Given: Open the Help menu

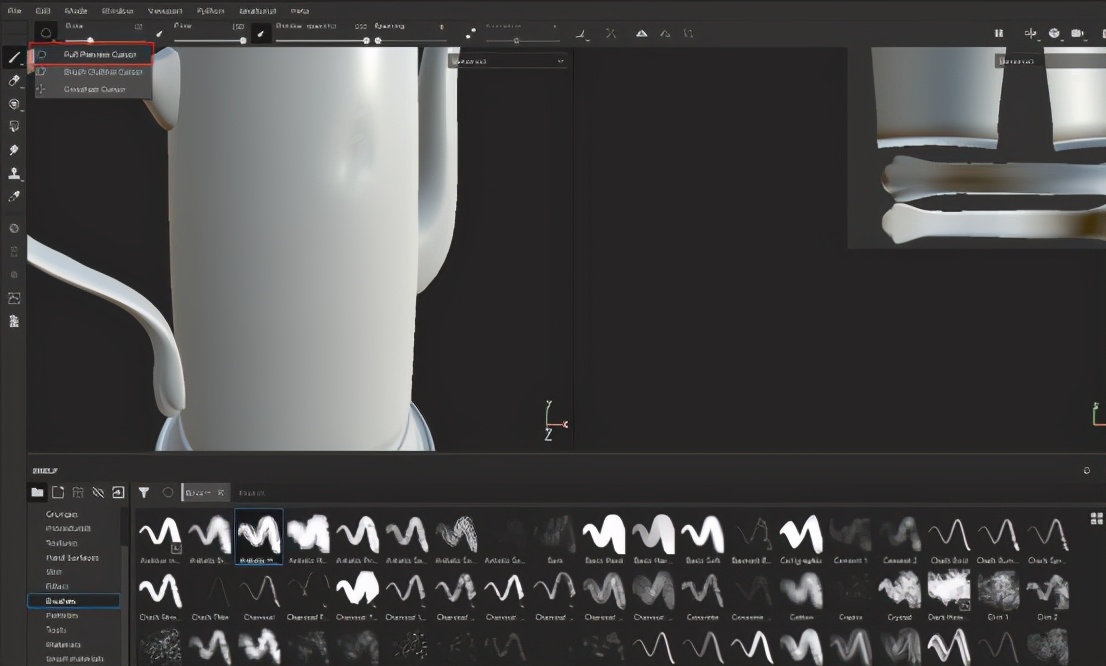Looking at the screenshot, I should point(300,11).
